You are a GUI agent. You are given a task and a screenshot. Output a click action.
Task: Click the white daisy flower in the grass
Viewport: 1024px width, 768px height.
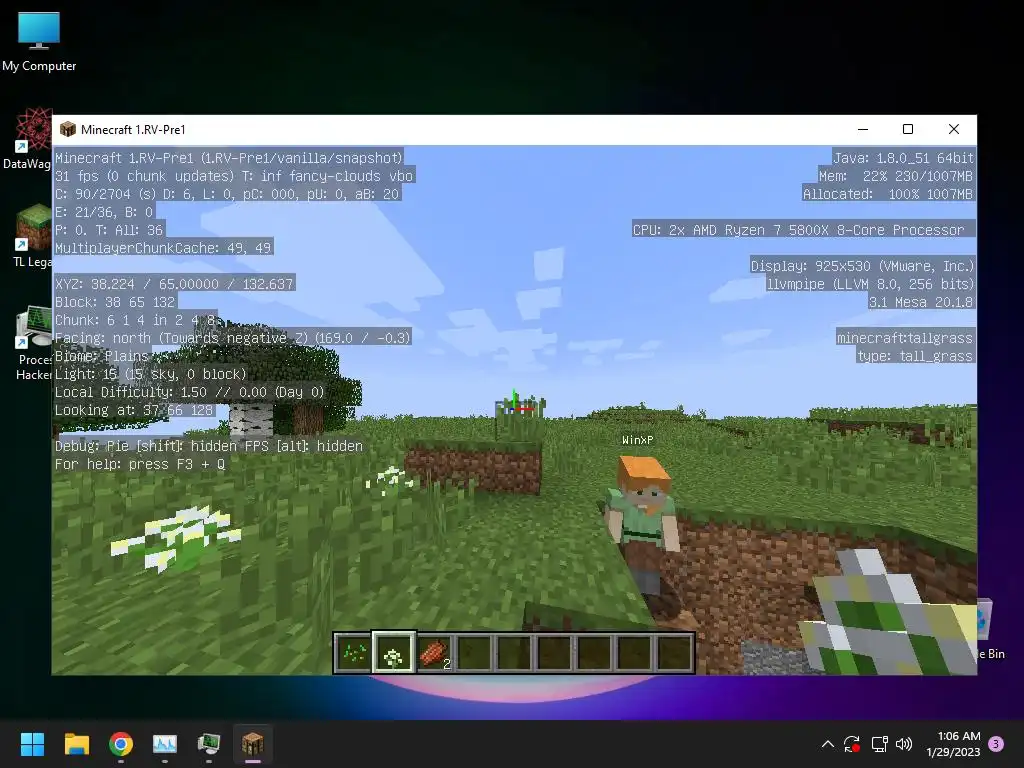click(176, 537)
